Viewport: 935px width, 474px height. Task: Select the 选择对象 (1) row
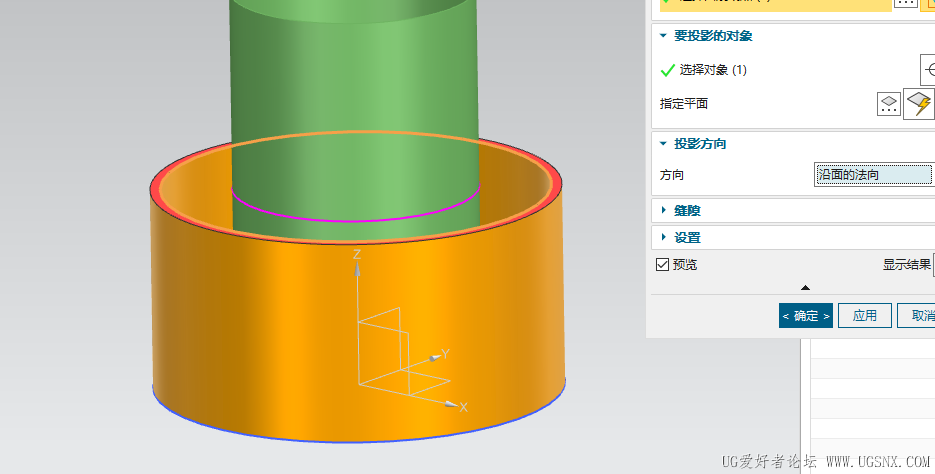[x=793, y=70]
